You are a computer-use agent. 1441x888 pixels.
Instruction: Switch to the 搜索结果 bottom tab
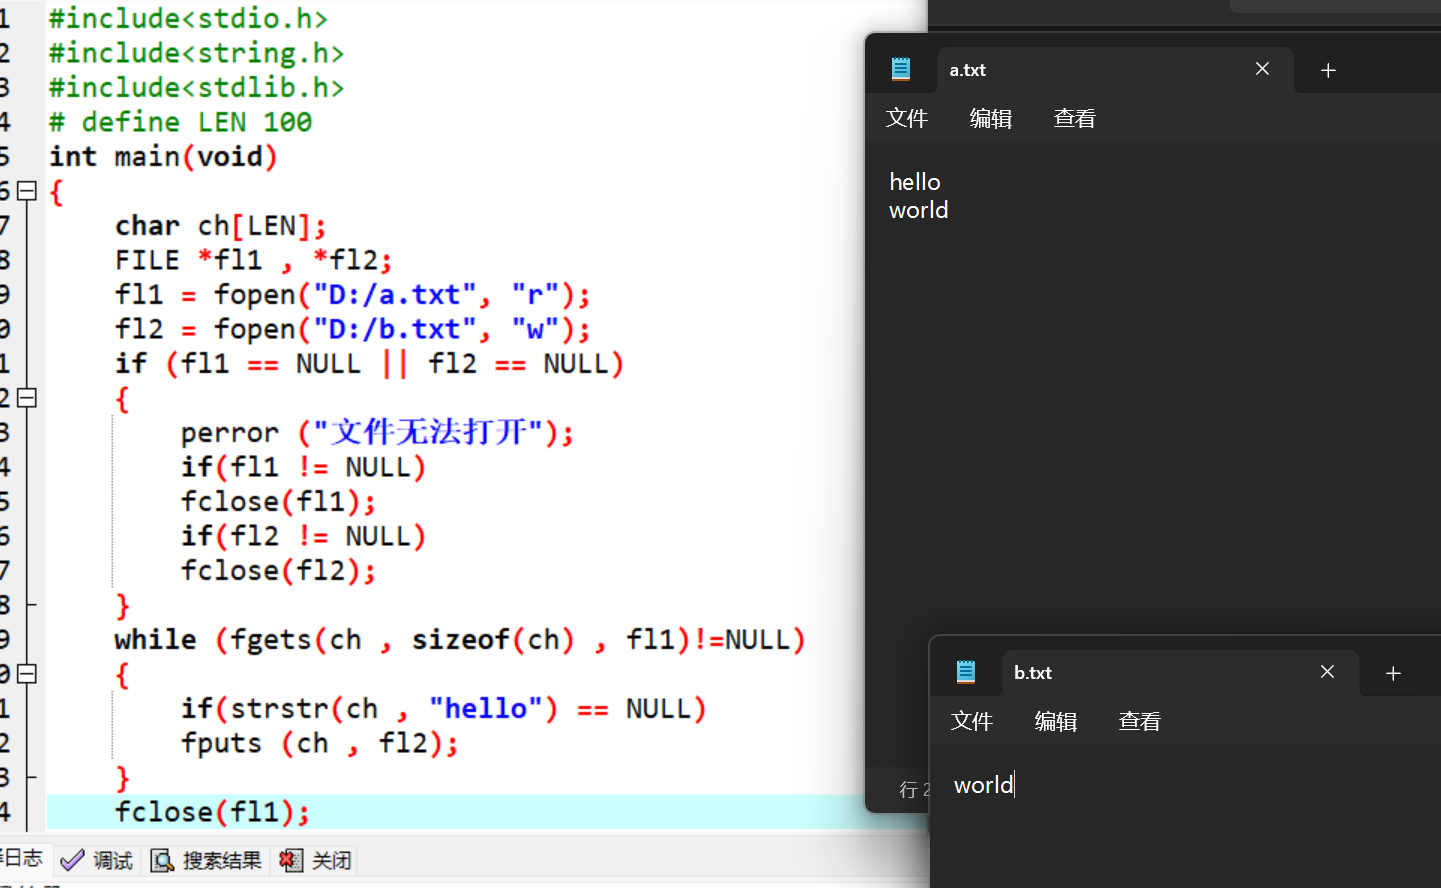206,860
